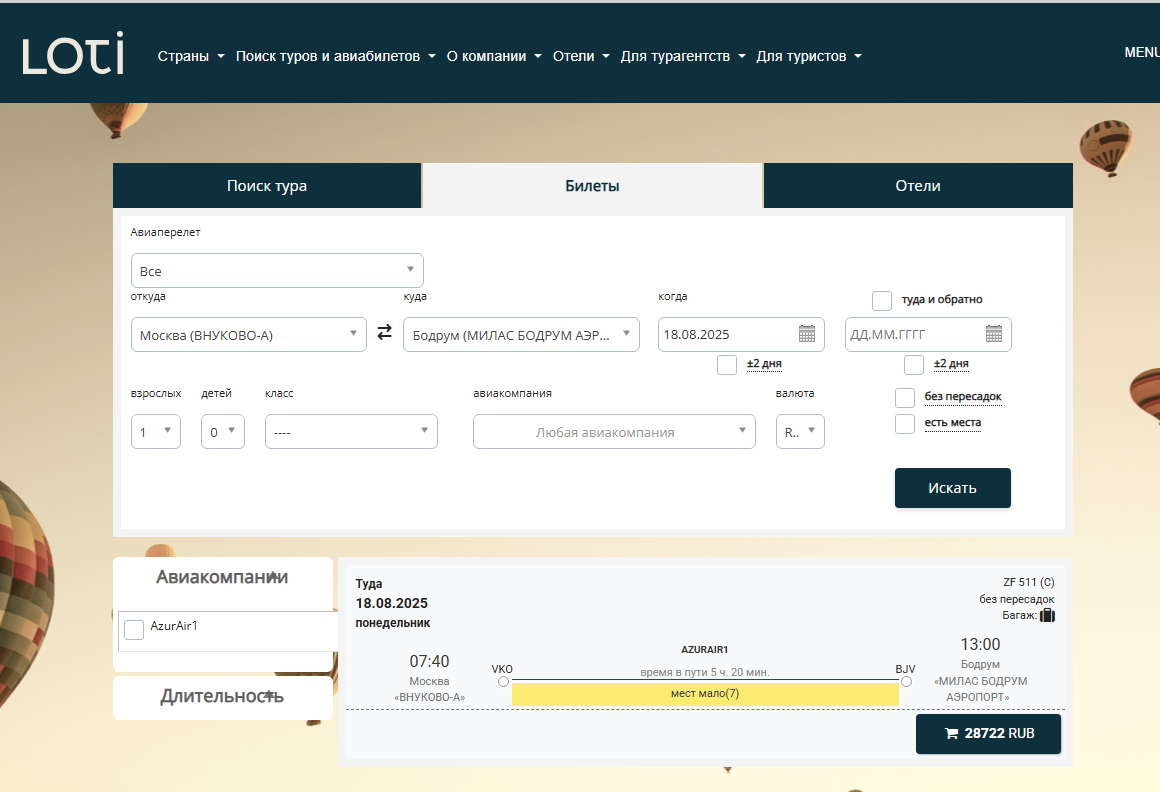Open the откуда dropdown Москва (ВНУКОВО-А)

249,334
